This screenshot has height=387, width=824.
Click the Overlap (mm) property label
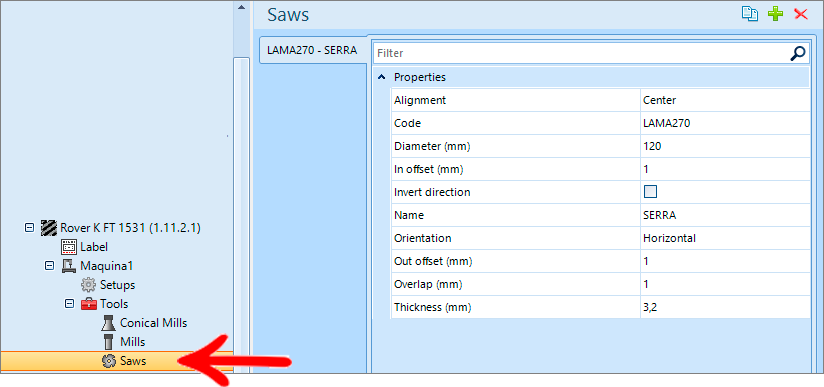click(x=429, y=284)
